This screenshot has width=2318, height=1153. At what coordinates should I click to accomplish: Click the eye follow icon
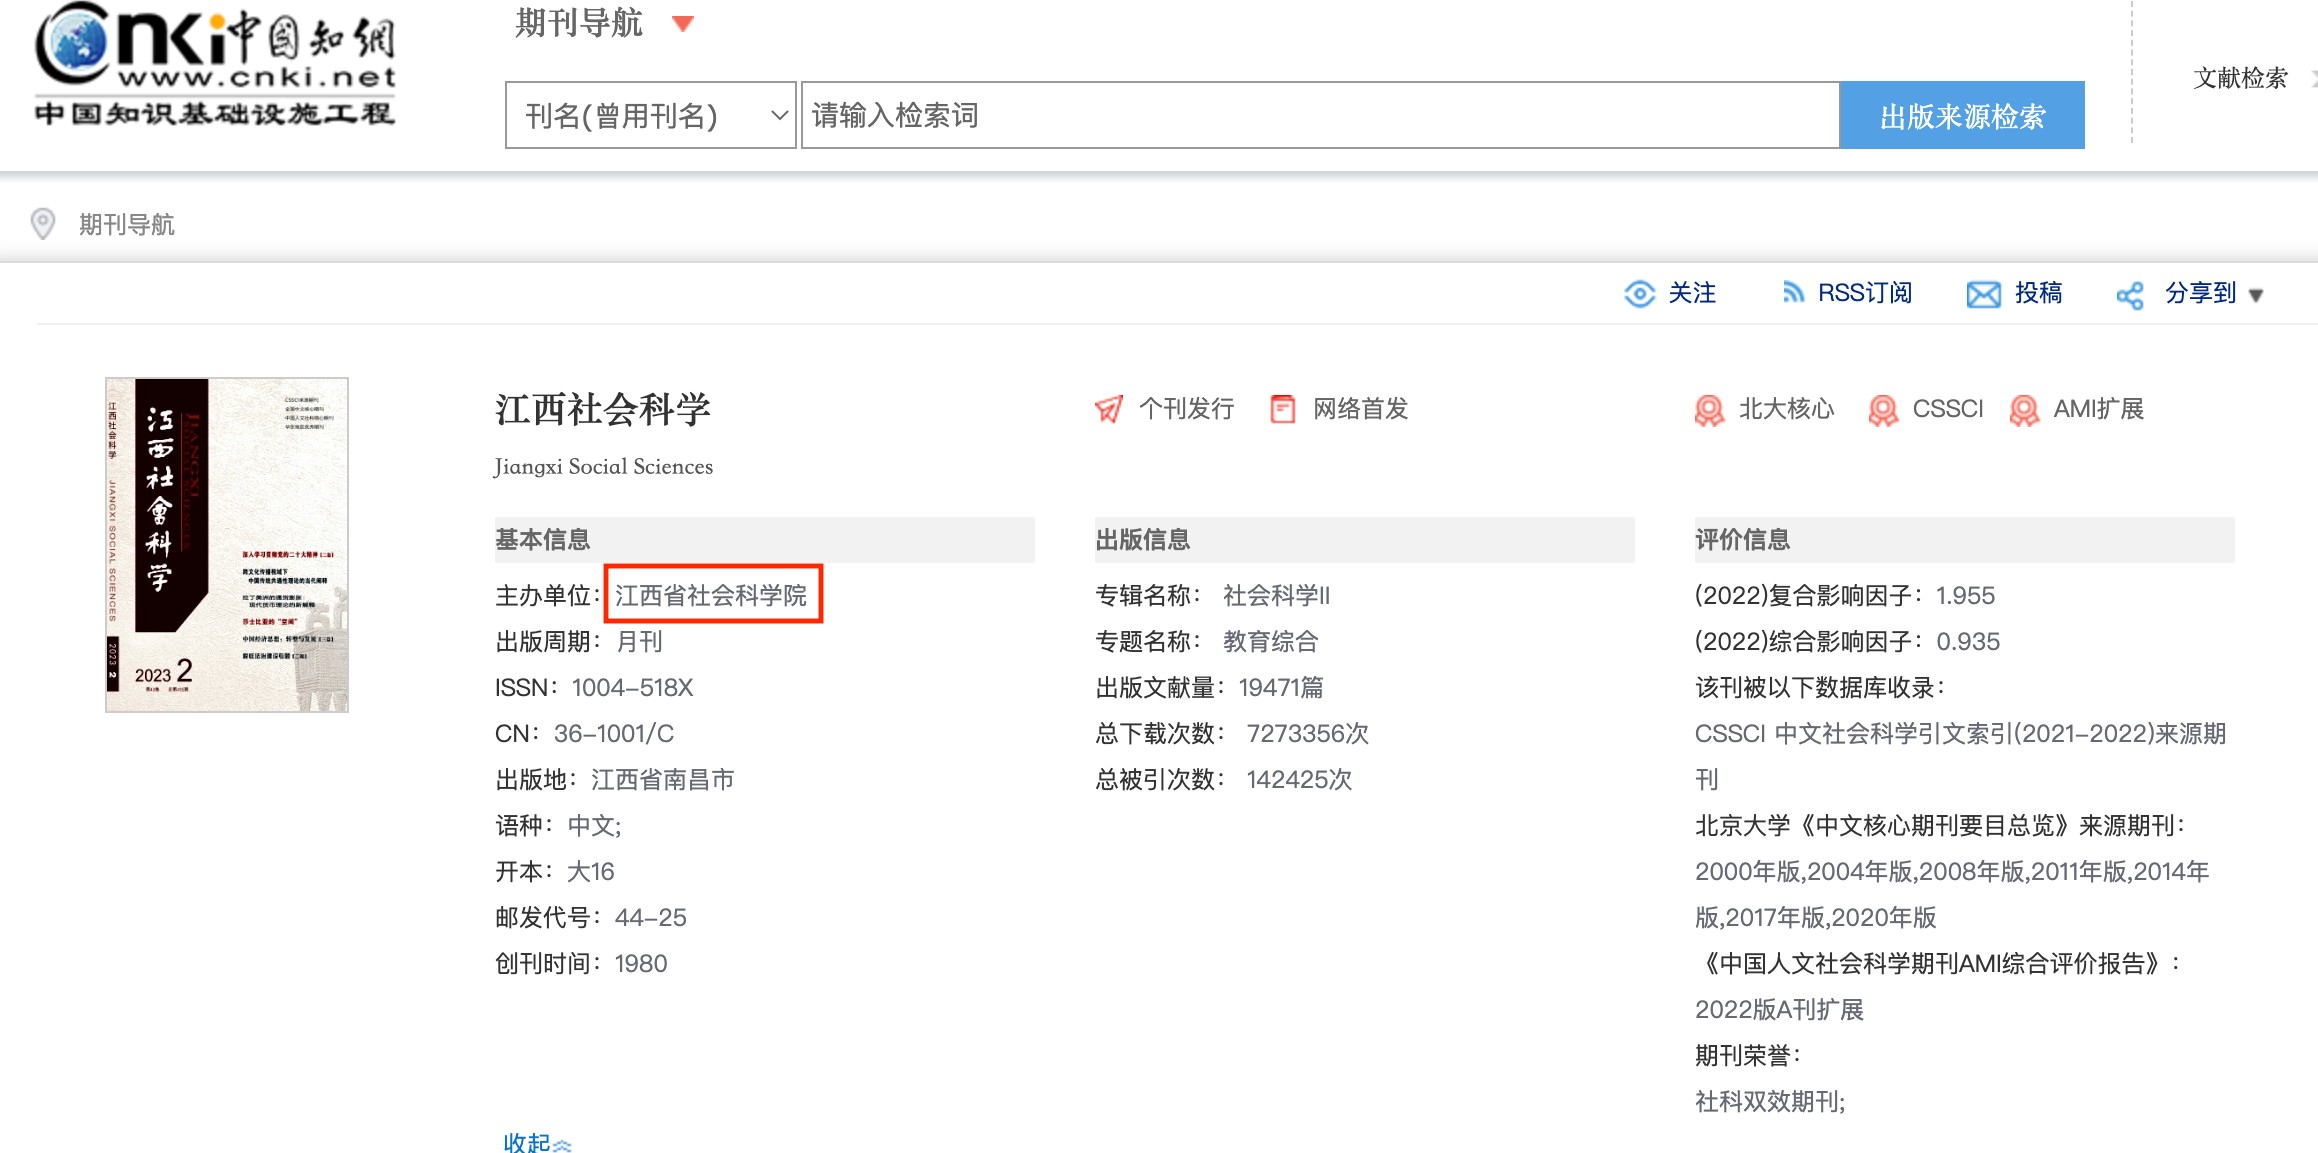[1639, 294]
